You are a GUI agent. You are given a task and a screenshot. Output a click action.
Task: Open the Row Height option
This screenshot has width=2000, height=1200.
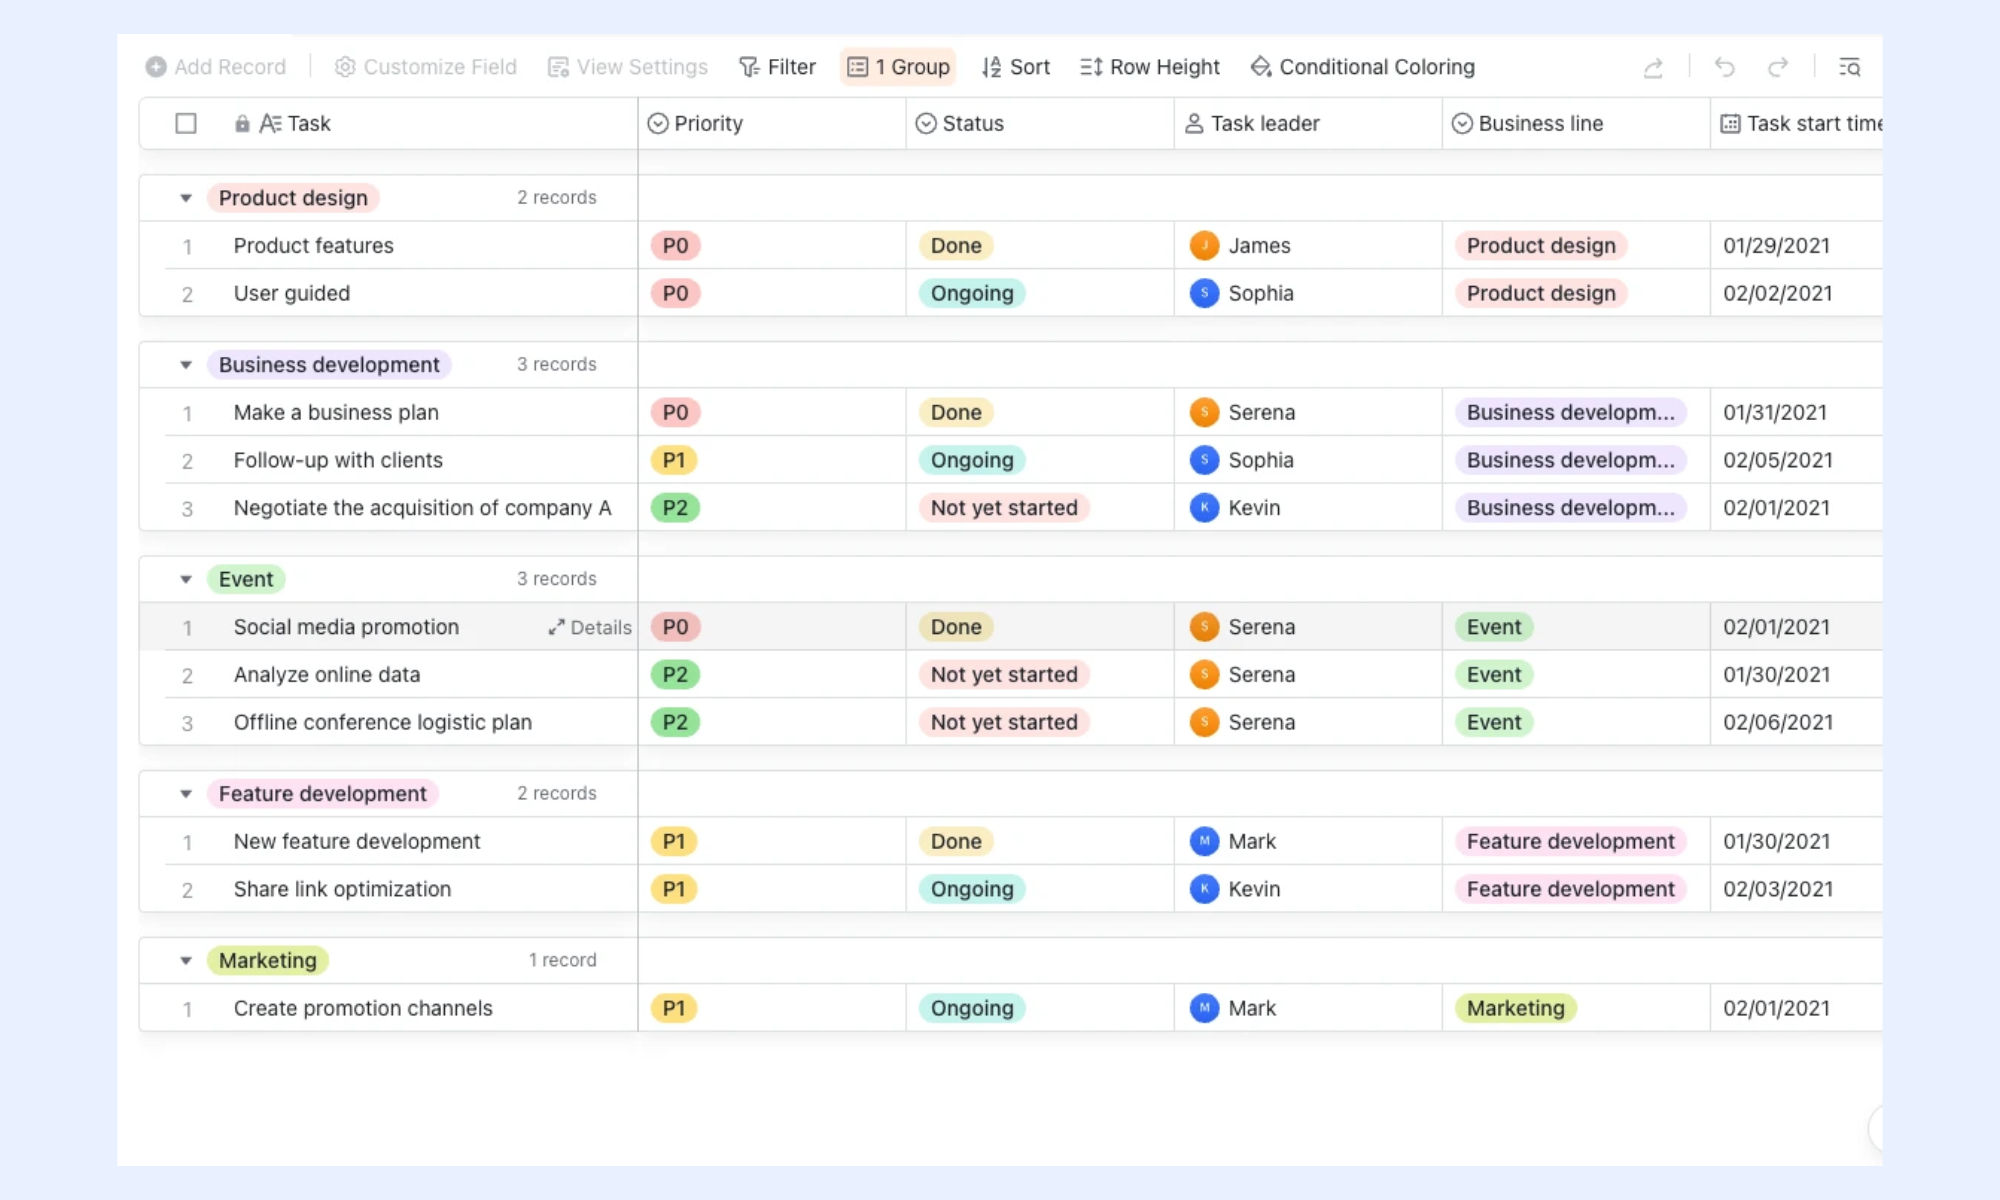pyautogui.click(x=1150, y=67)
